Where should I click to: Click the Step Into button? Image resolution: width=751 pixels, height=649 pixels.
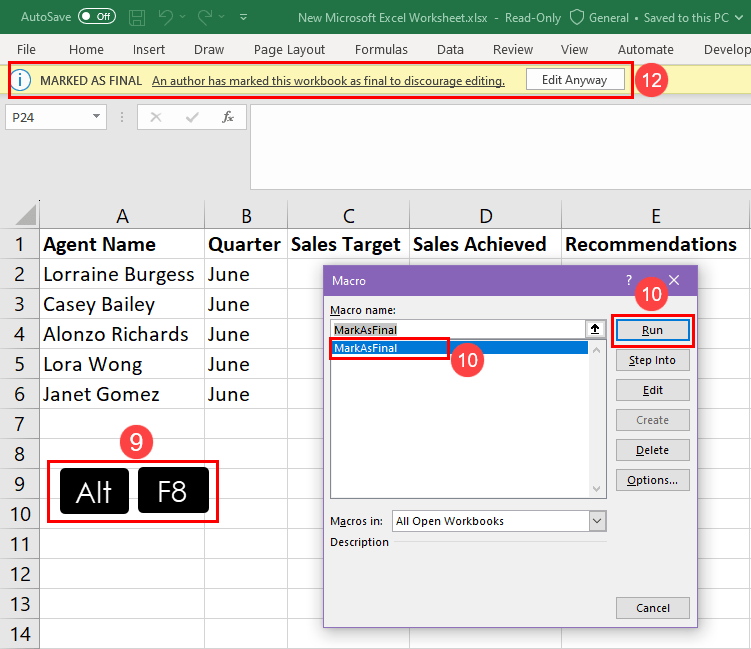pos(652,360)
